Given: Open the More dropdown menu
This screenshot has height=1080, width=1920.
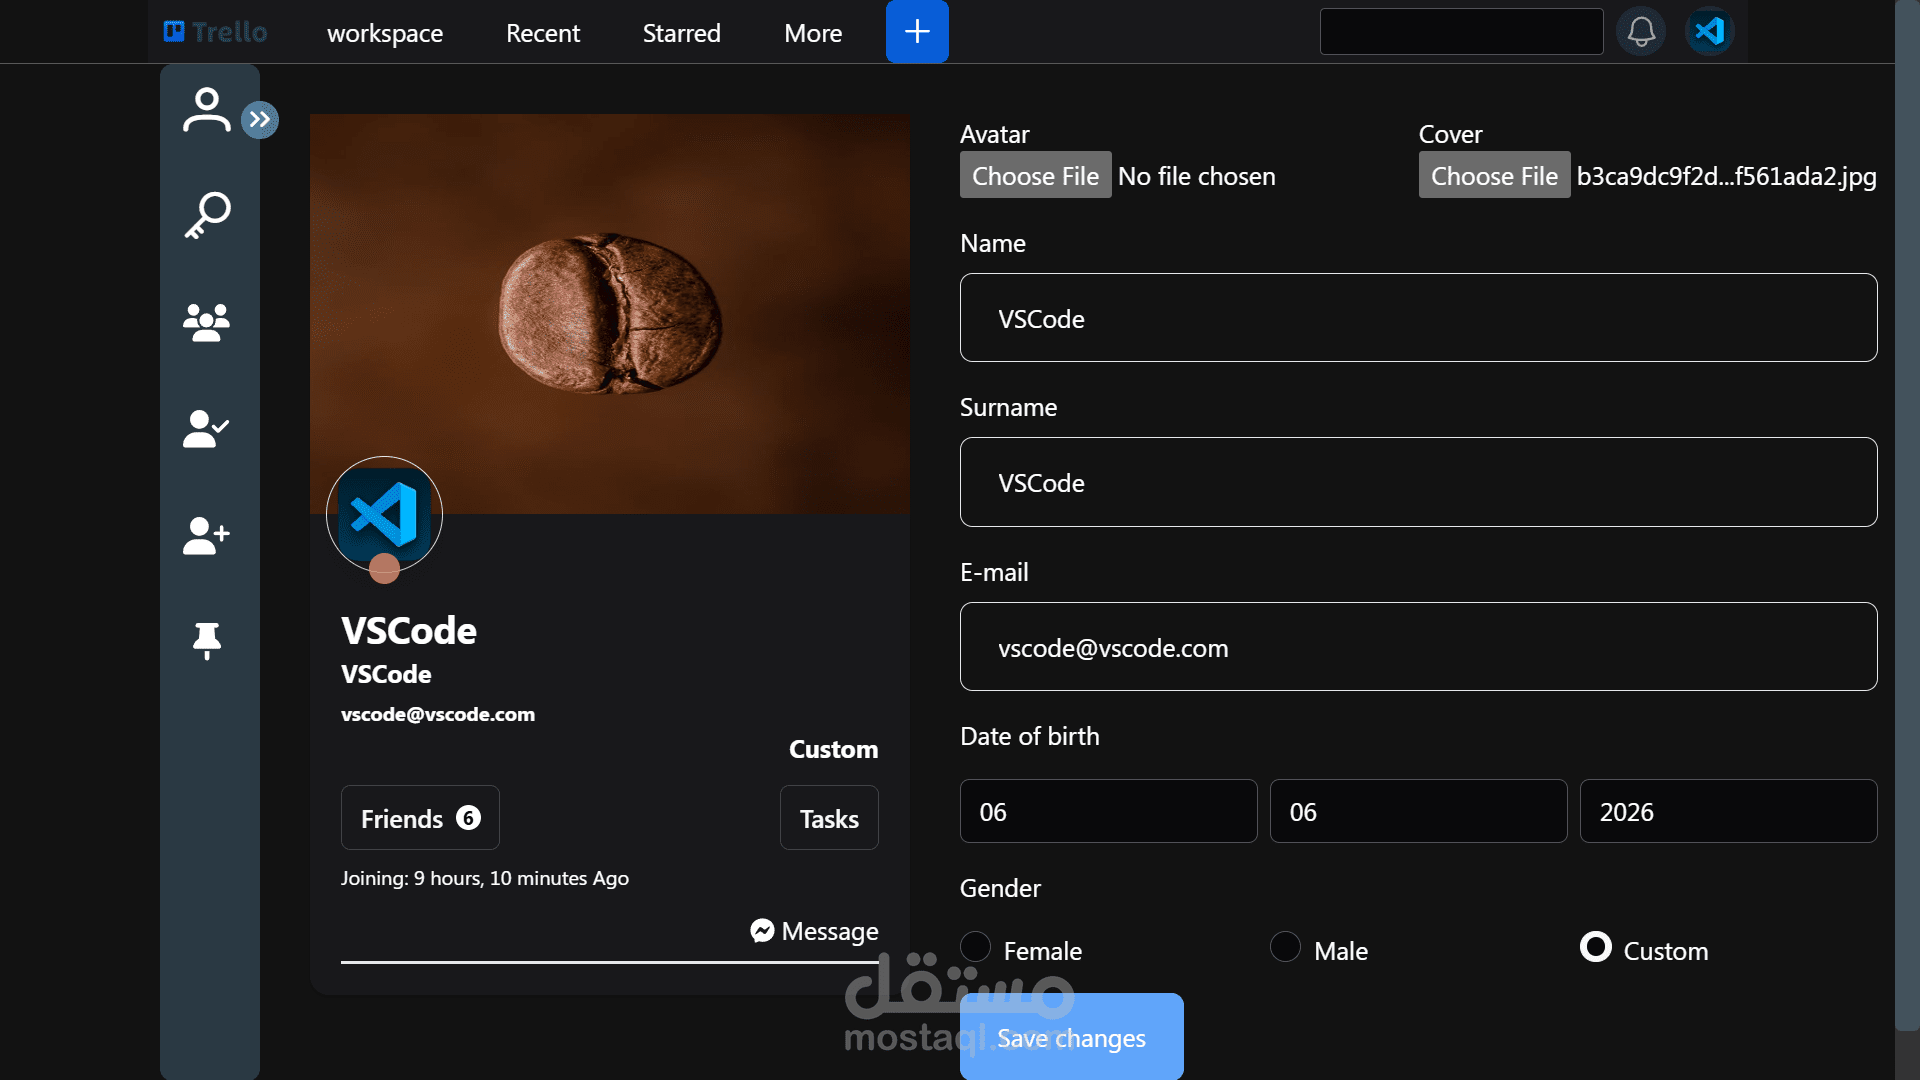Looking at the screenshot, I should (813, 33).
